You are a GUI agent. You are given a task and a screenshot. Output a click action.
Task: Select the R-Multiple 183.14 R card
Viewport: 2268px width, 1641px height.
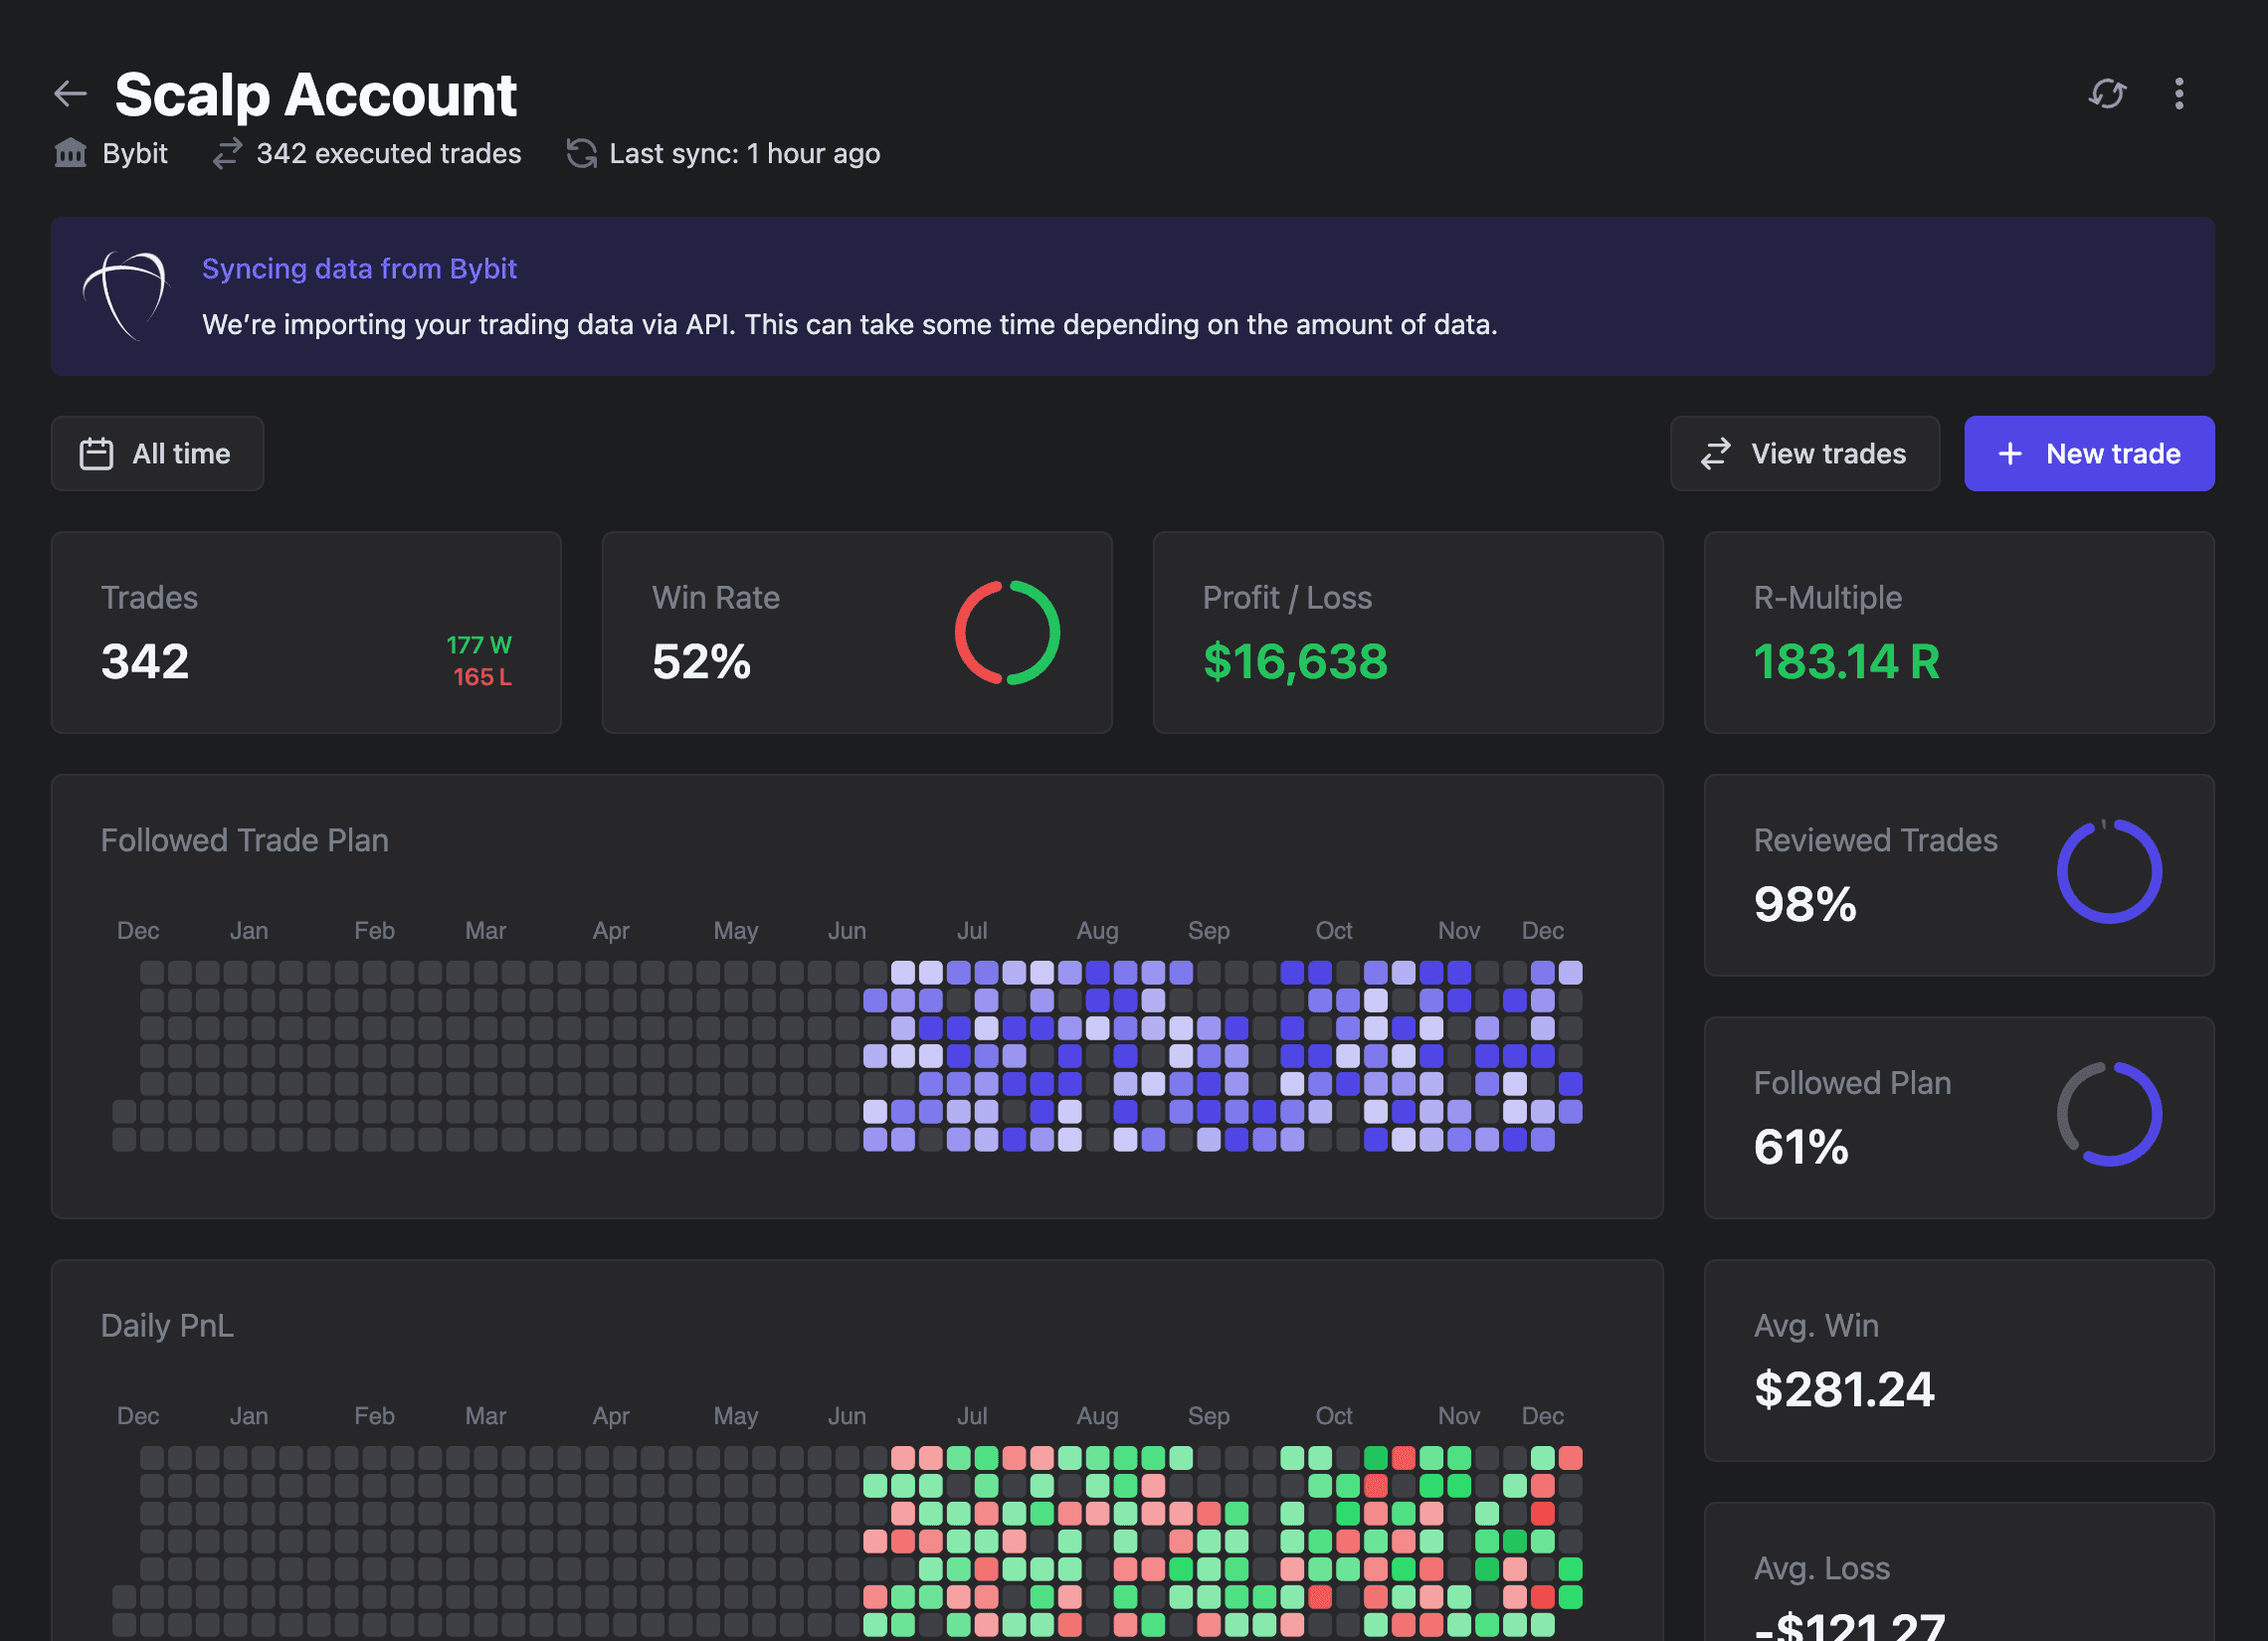[1958, 632]
